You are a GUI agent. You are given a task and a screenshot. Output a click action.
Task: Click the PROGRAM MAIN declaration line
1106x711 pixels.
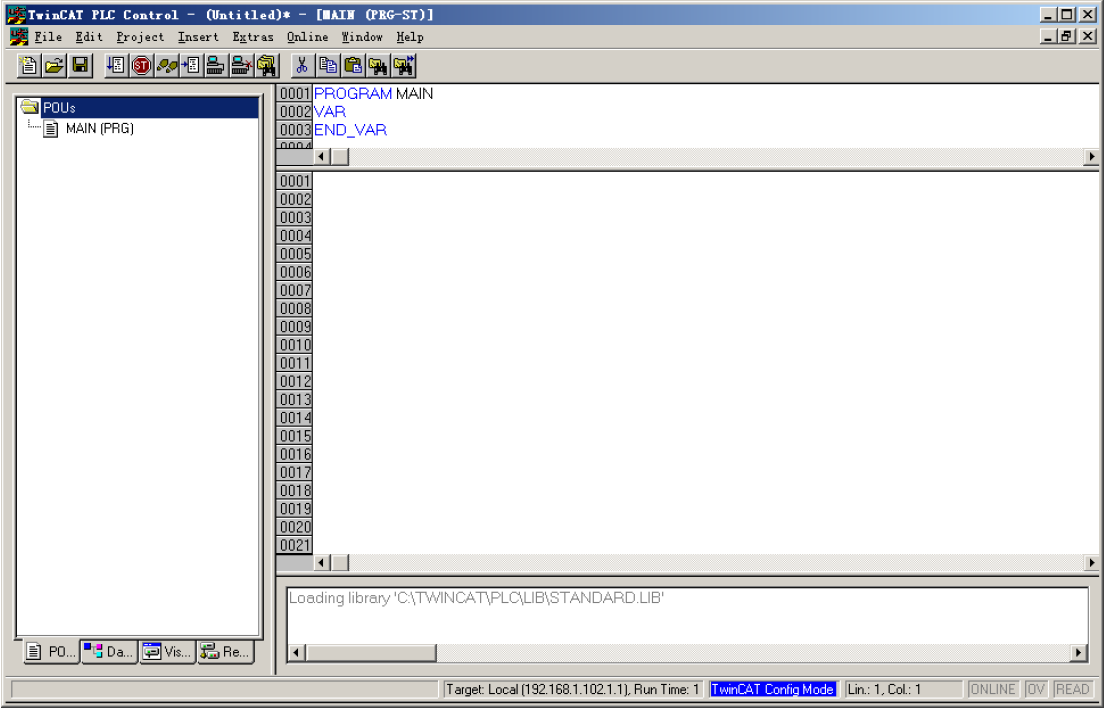(373, 93)
